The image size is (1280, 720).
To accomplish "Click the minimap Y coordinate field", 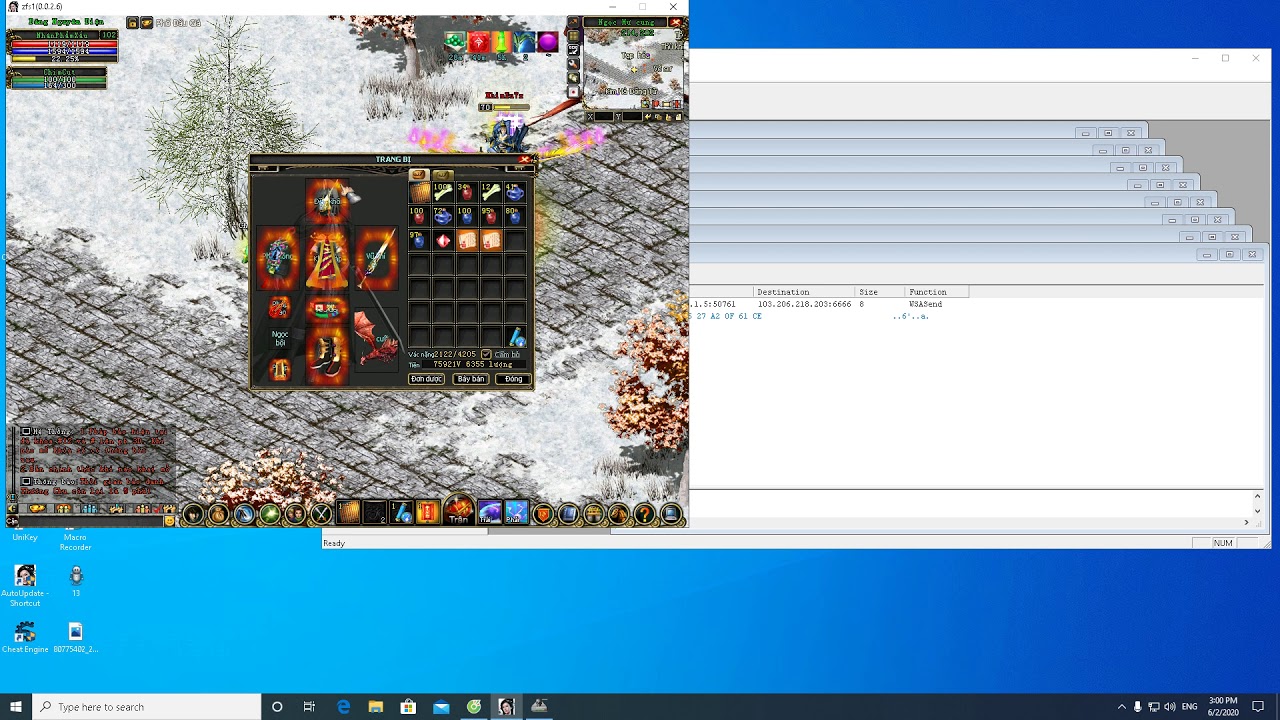I will tap(632, 117).
